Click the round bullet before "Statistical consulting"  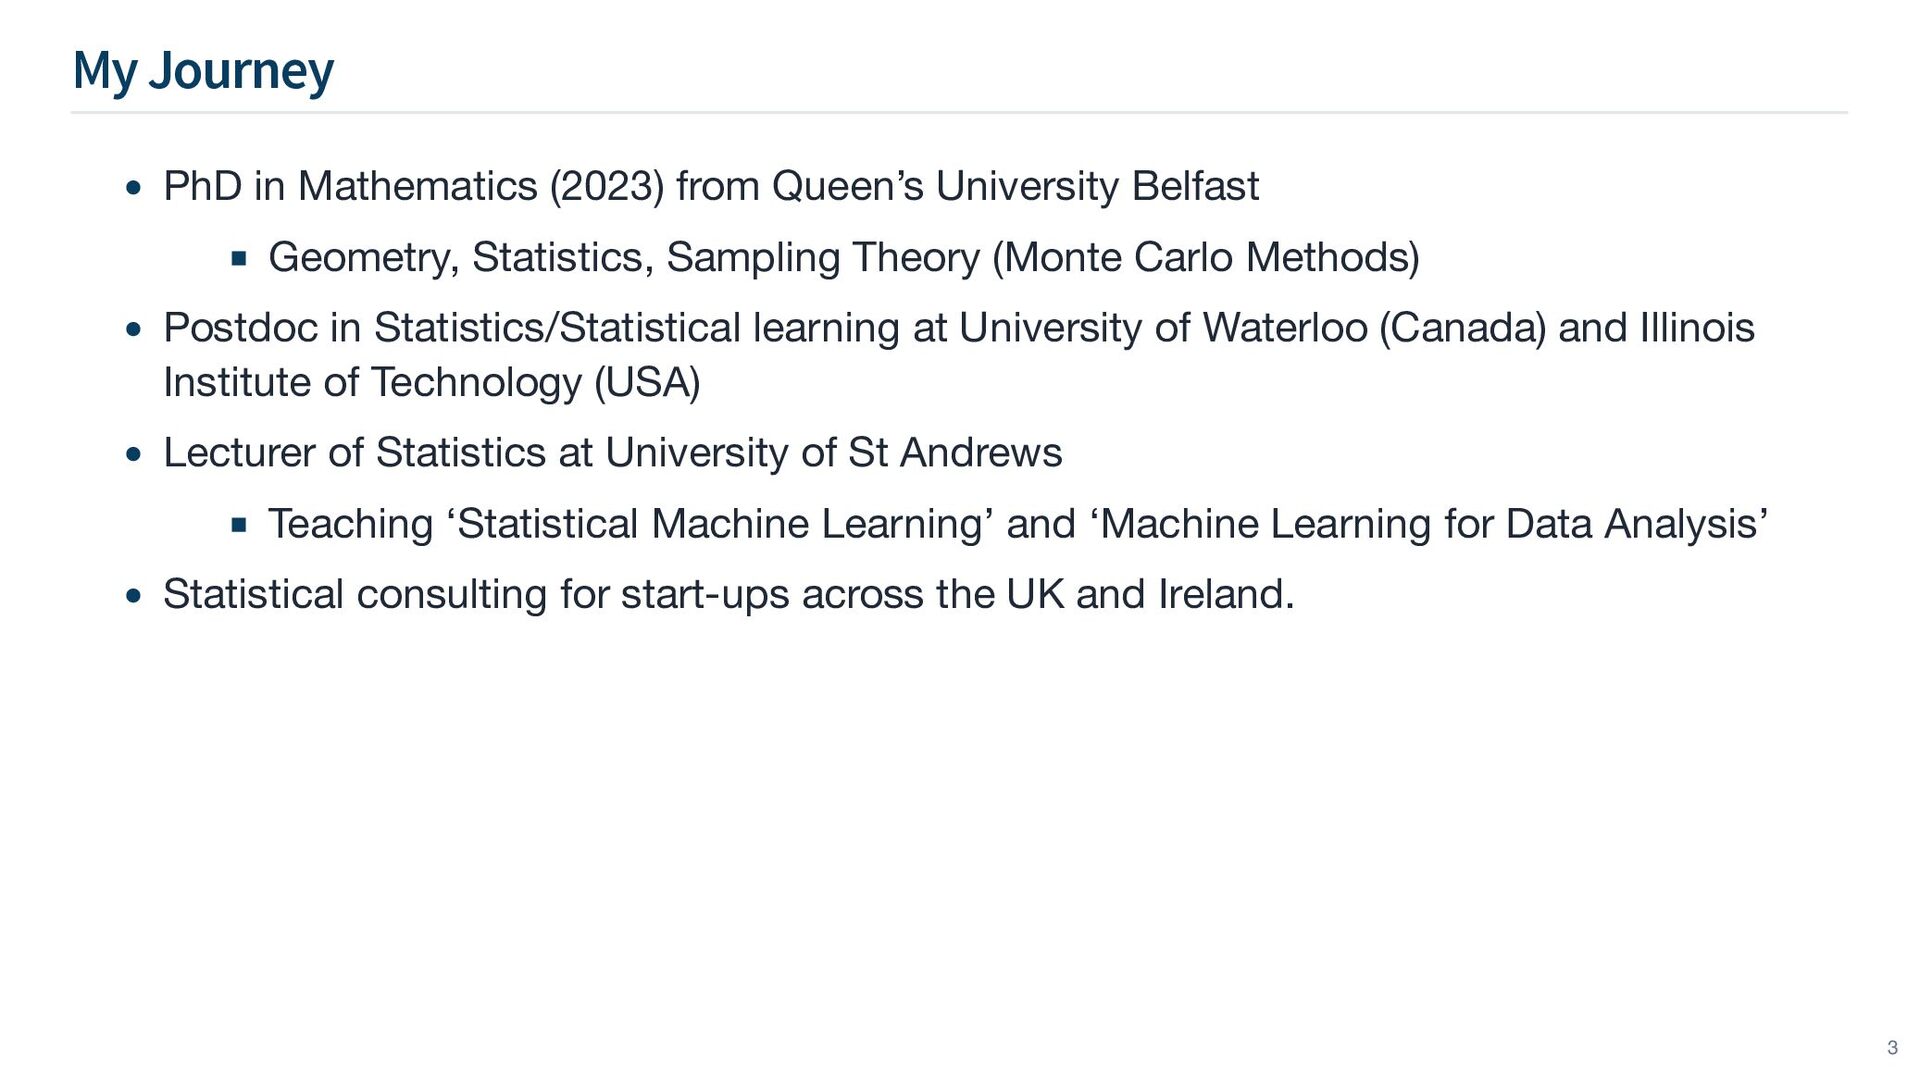[134, 596]
